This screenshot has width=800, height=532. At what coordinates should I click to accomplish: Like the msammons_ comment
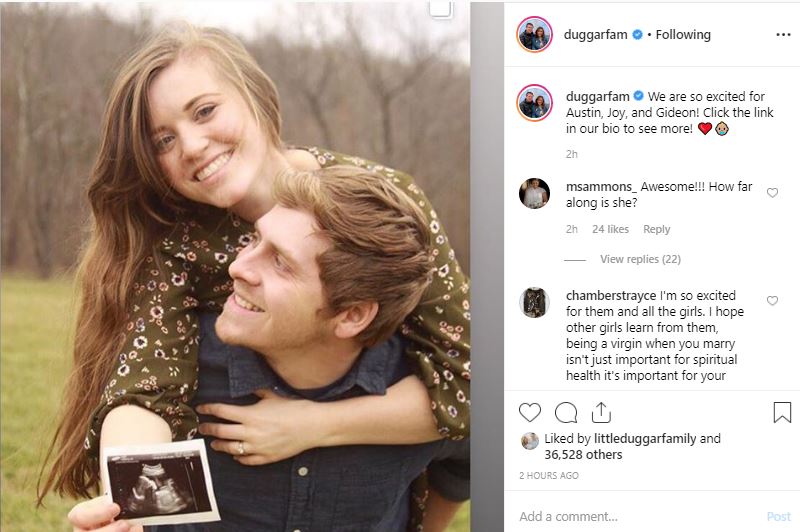pyautogui.click(x=772, y=193)
